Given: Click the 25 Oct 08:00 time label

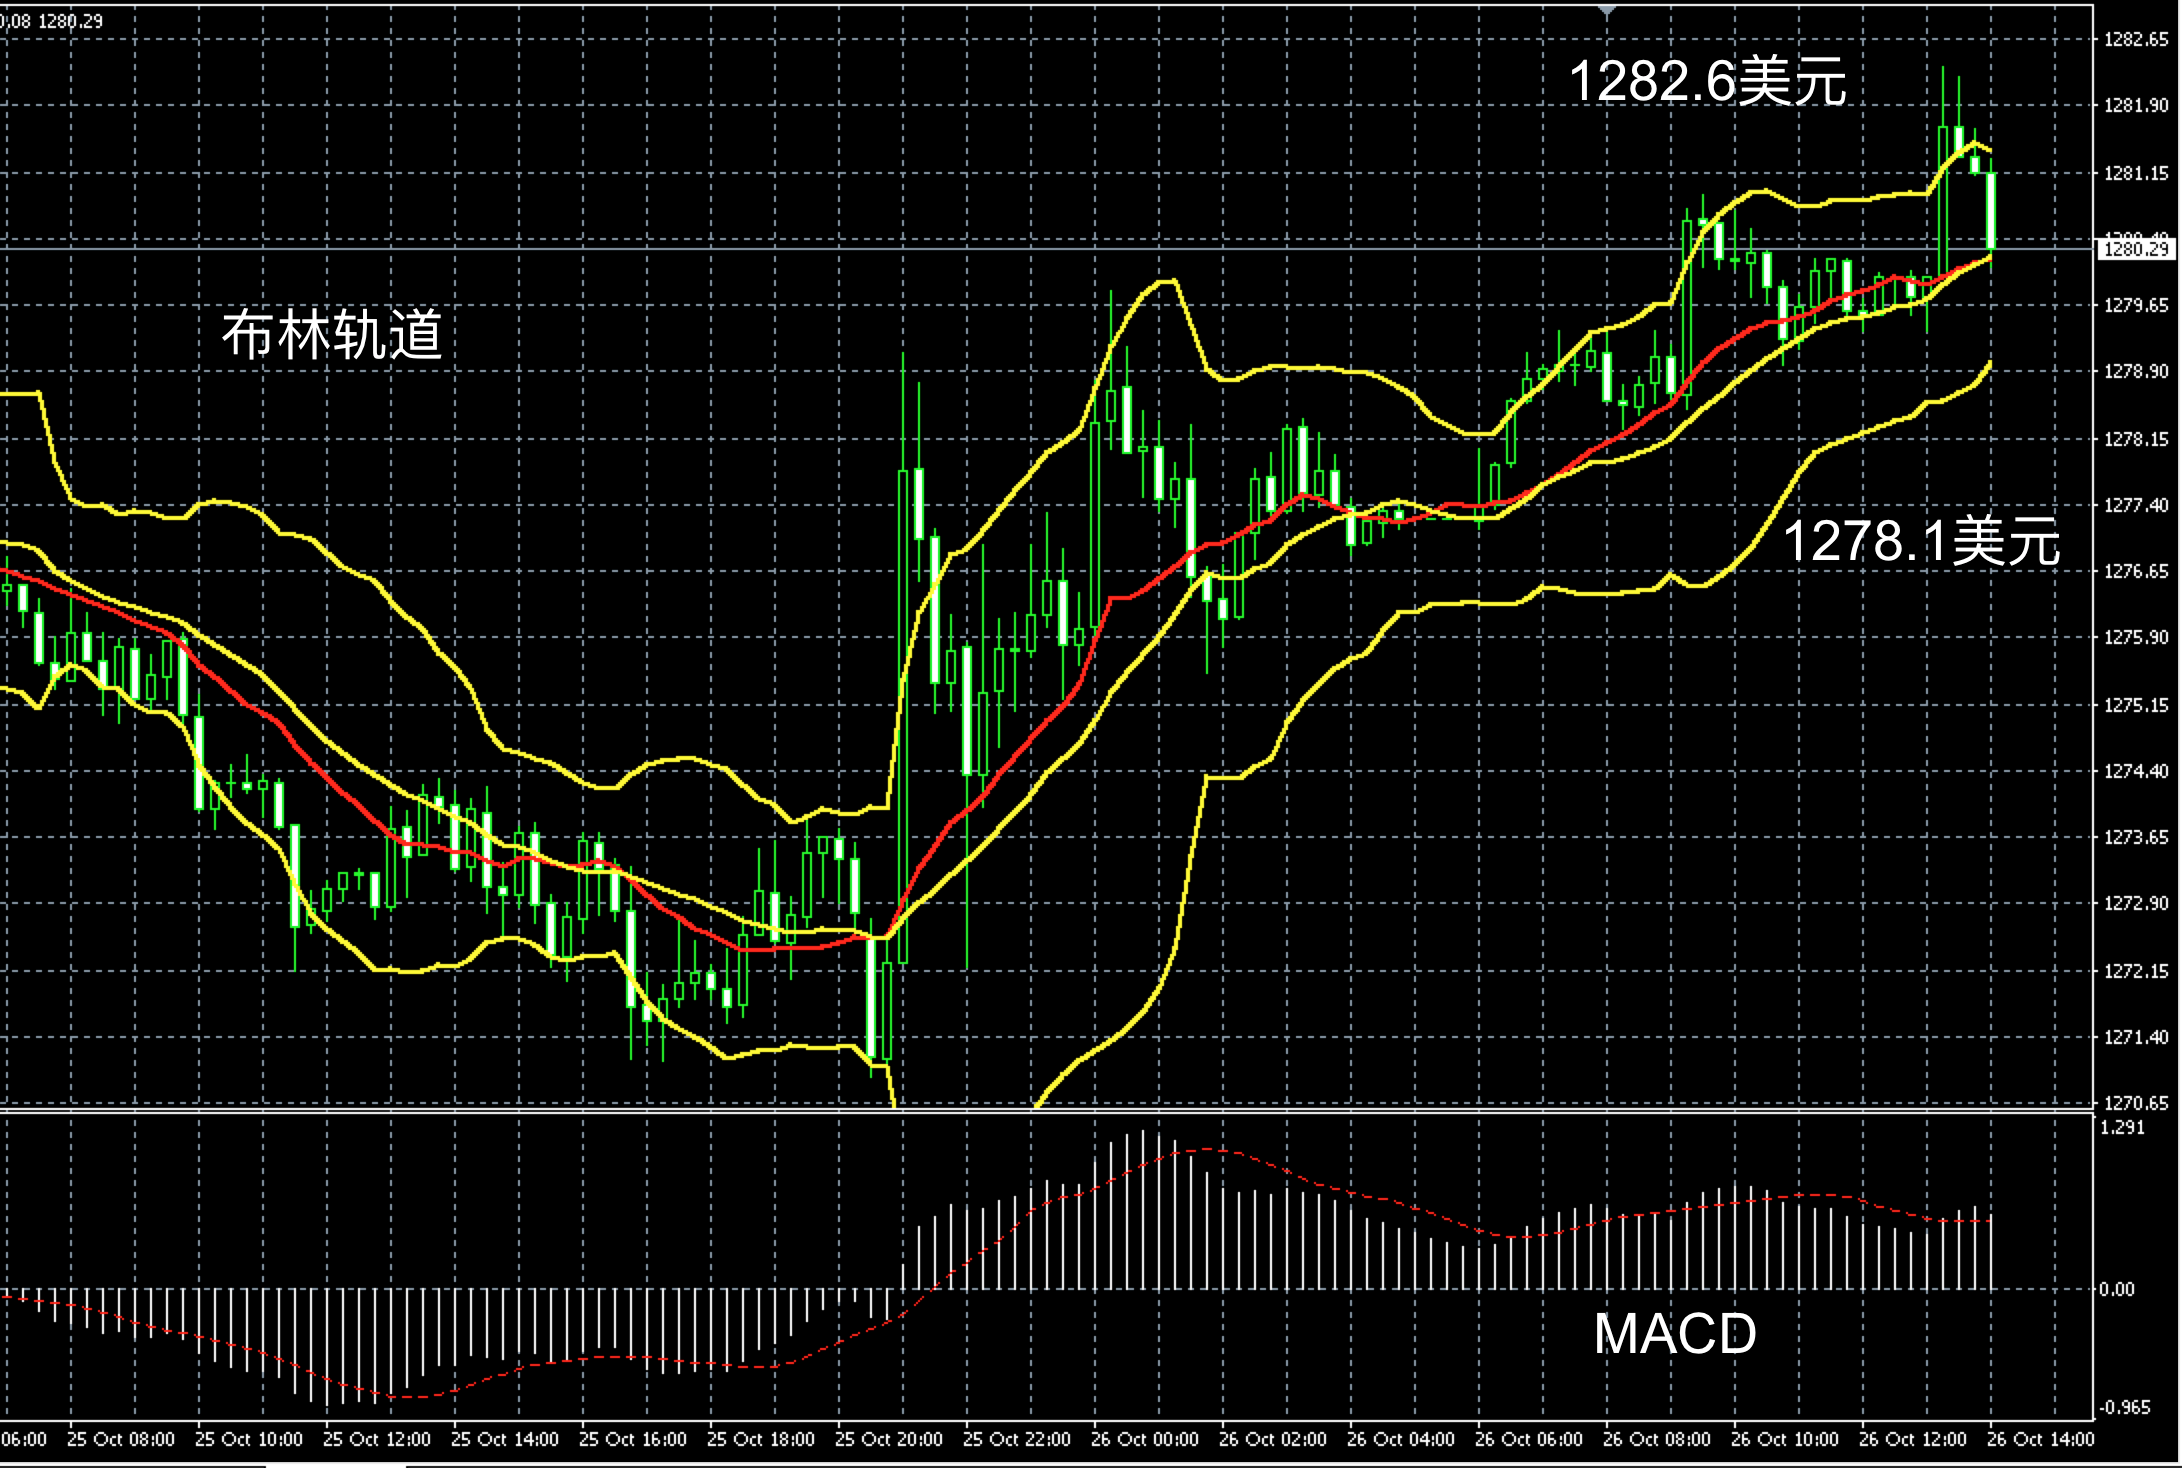Looking at the screenshot, I should pos(120,1439).
